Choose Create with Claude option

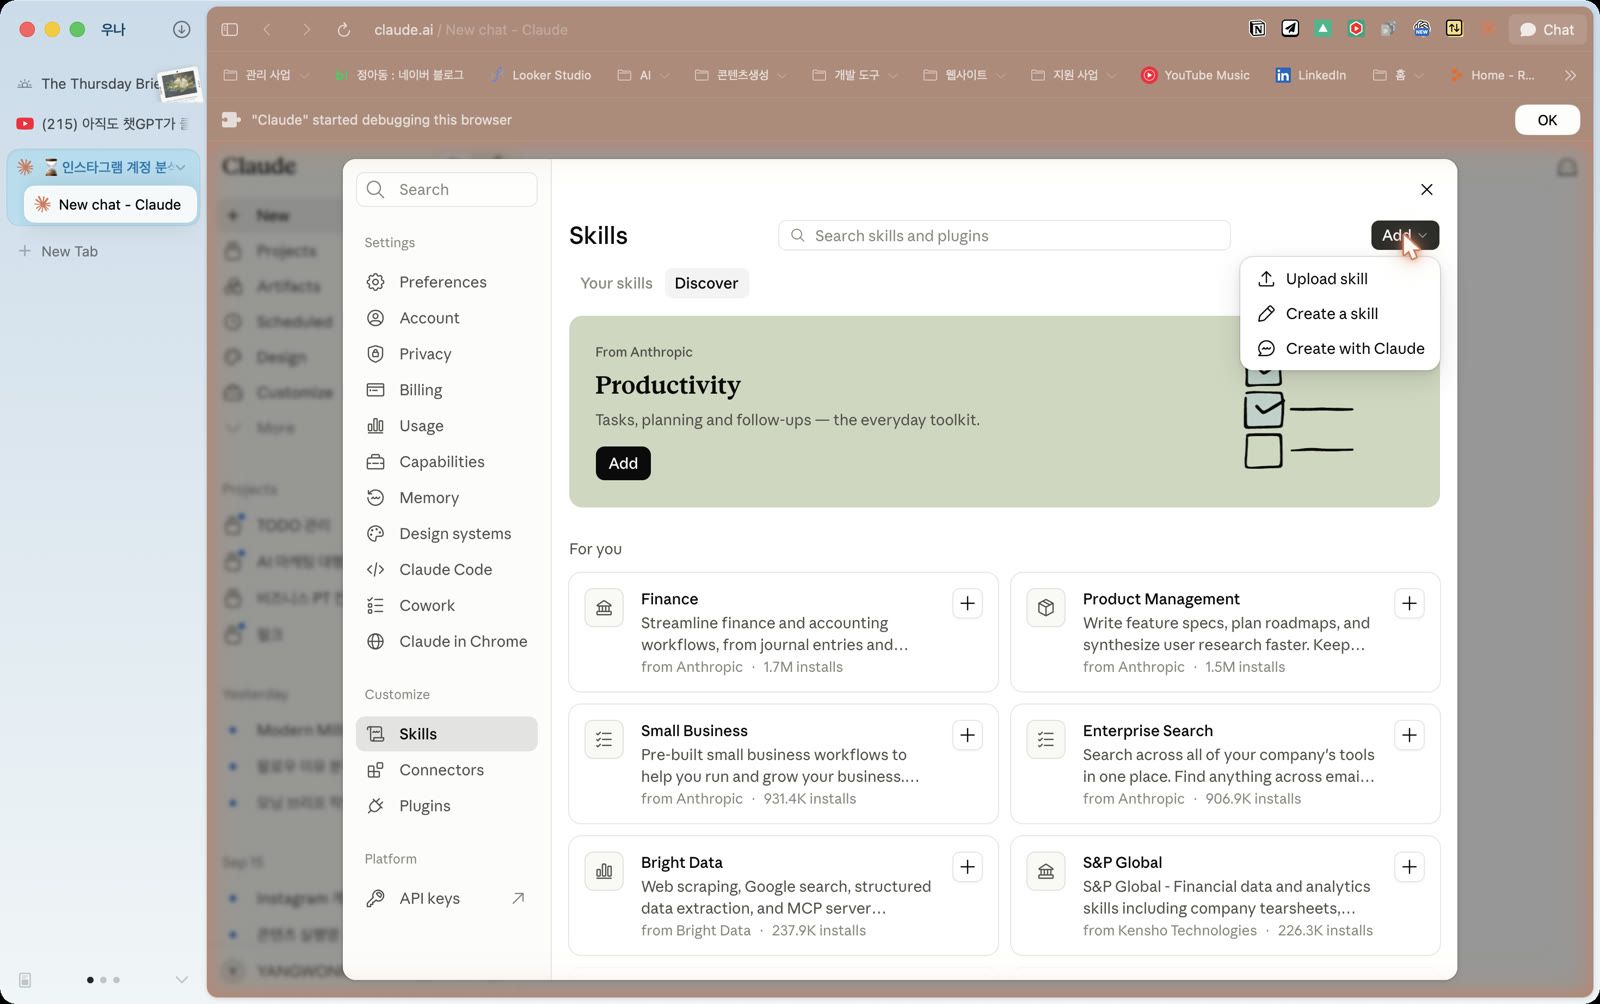tap(1339, 349)
